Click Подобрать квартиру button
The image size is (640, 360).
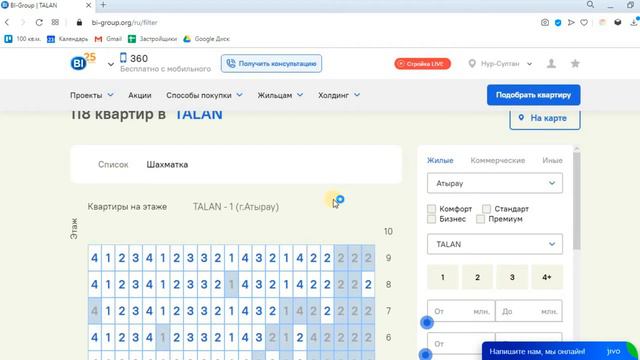tap(533, 95)
